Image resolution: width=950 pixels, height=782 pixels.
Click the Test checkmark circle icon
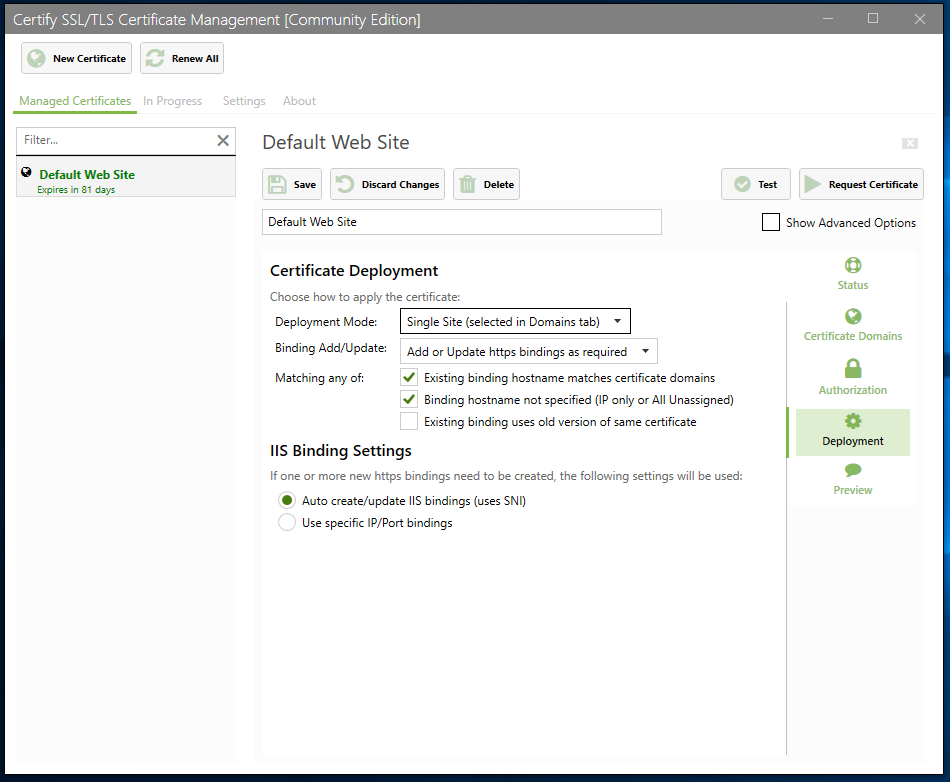tap(742, 184)
